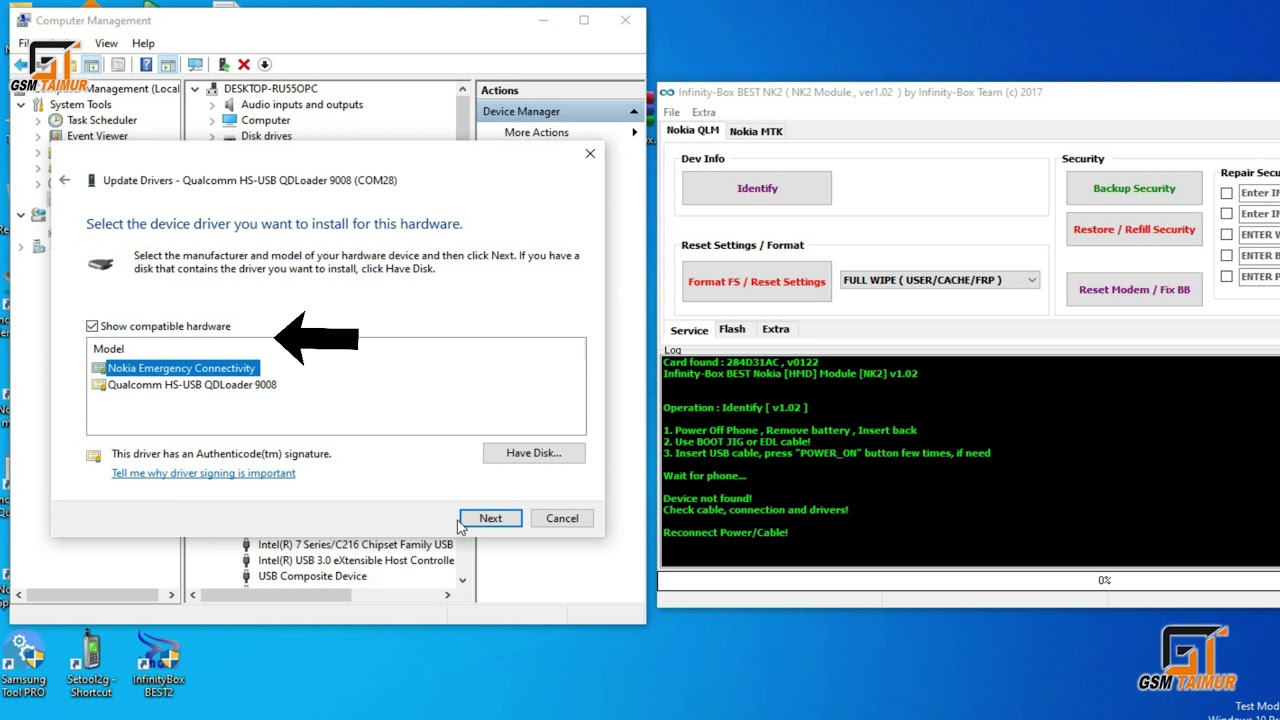The image size is (1280, 720).
Task: Click Restore / Refill Security button
Action: pyautogui.click(x=1134, y=229)
